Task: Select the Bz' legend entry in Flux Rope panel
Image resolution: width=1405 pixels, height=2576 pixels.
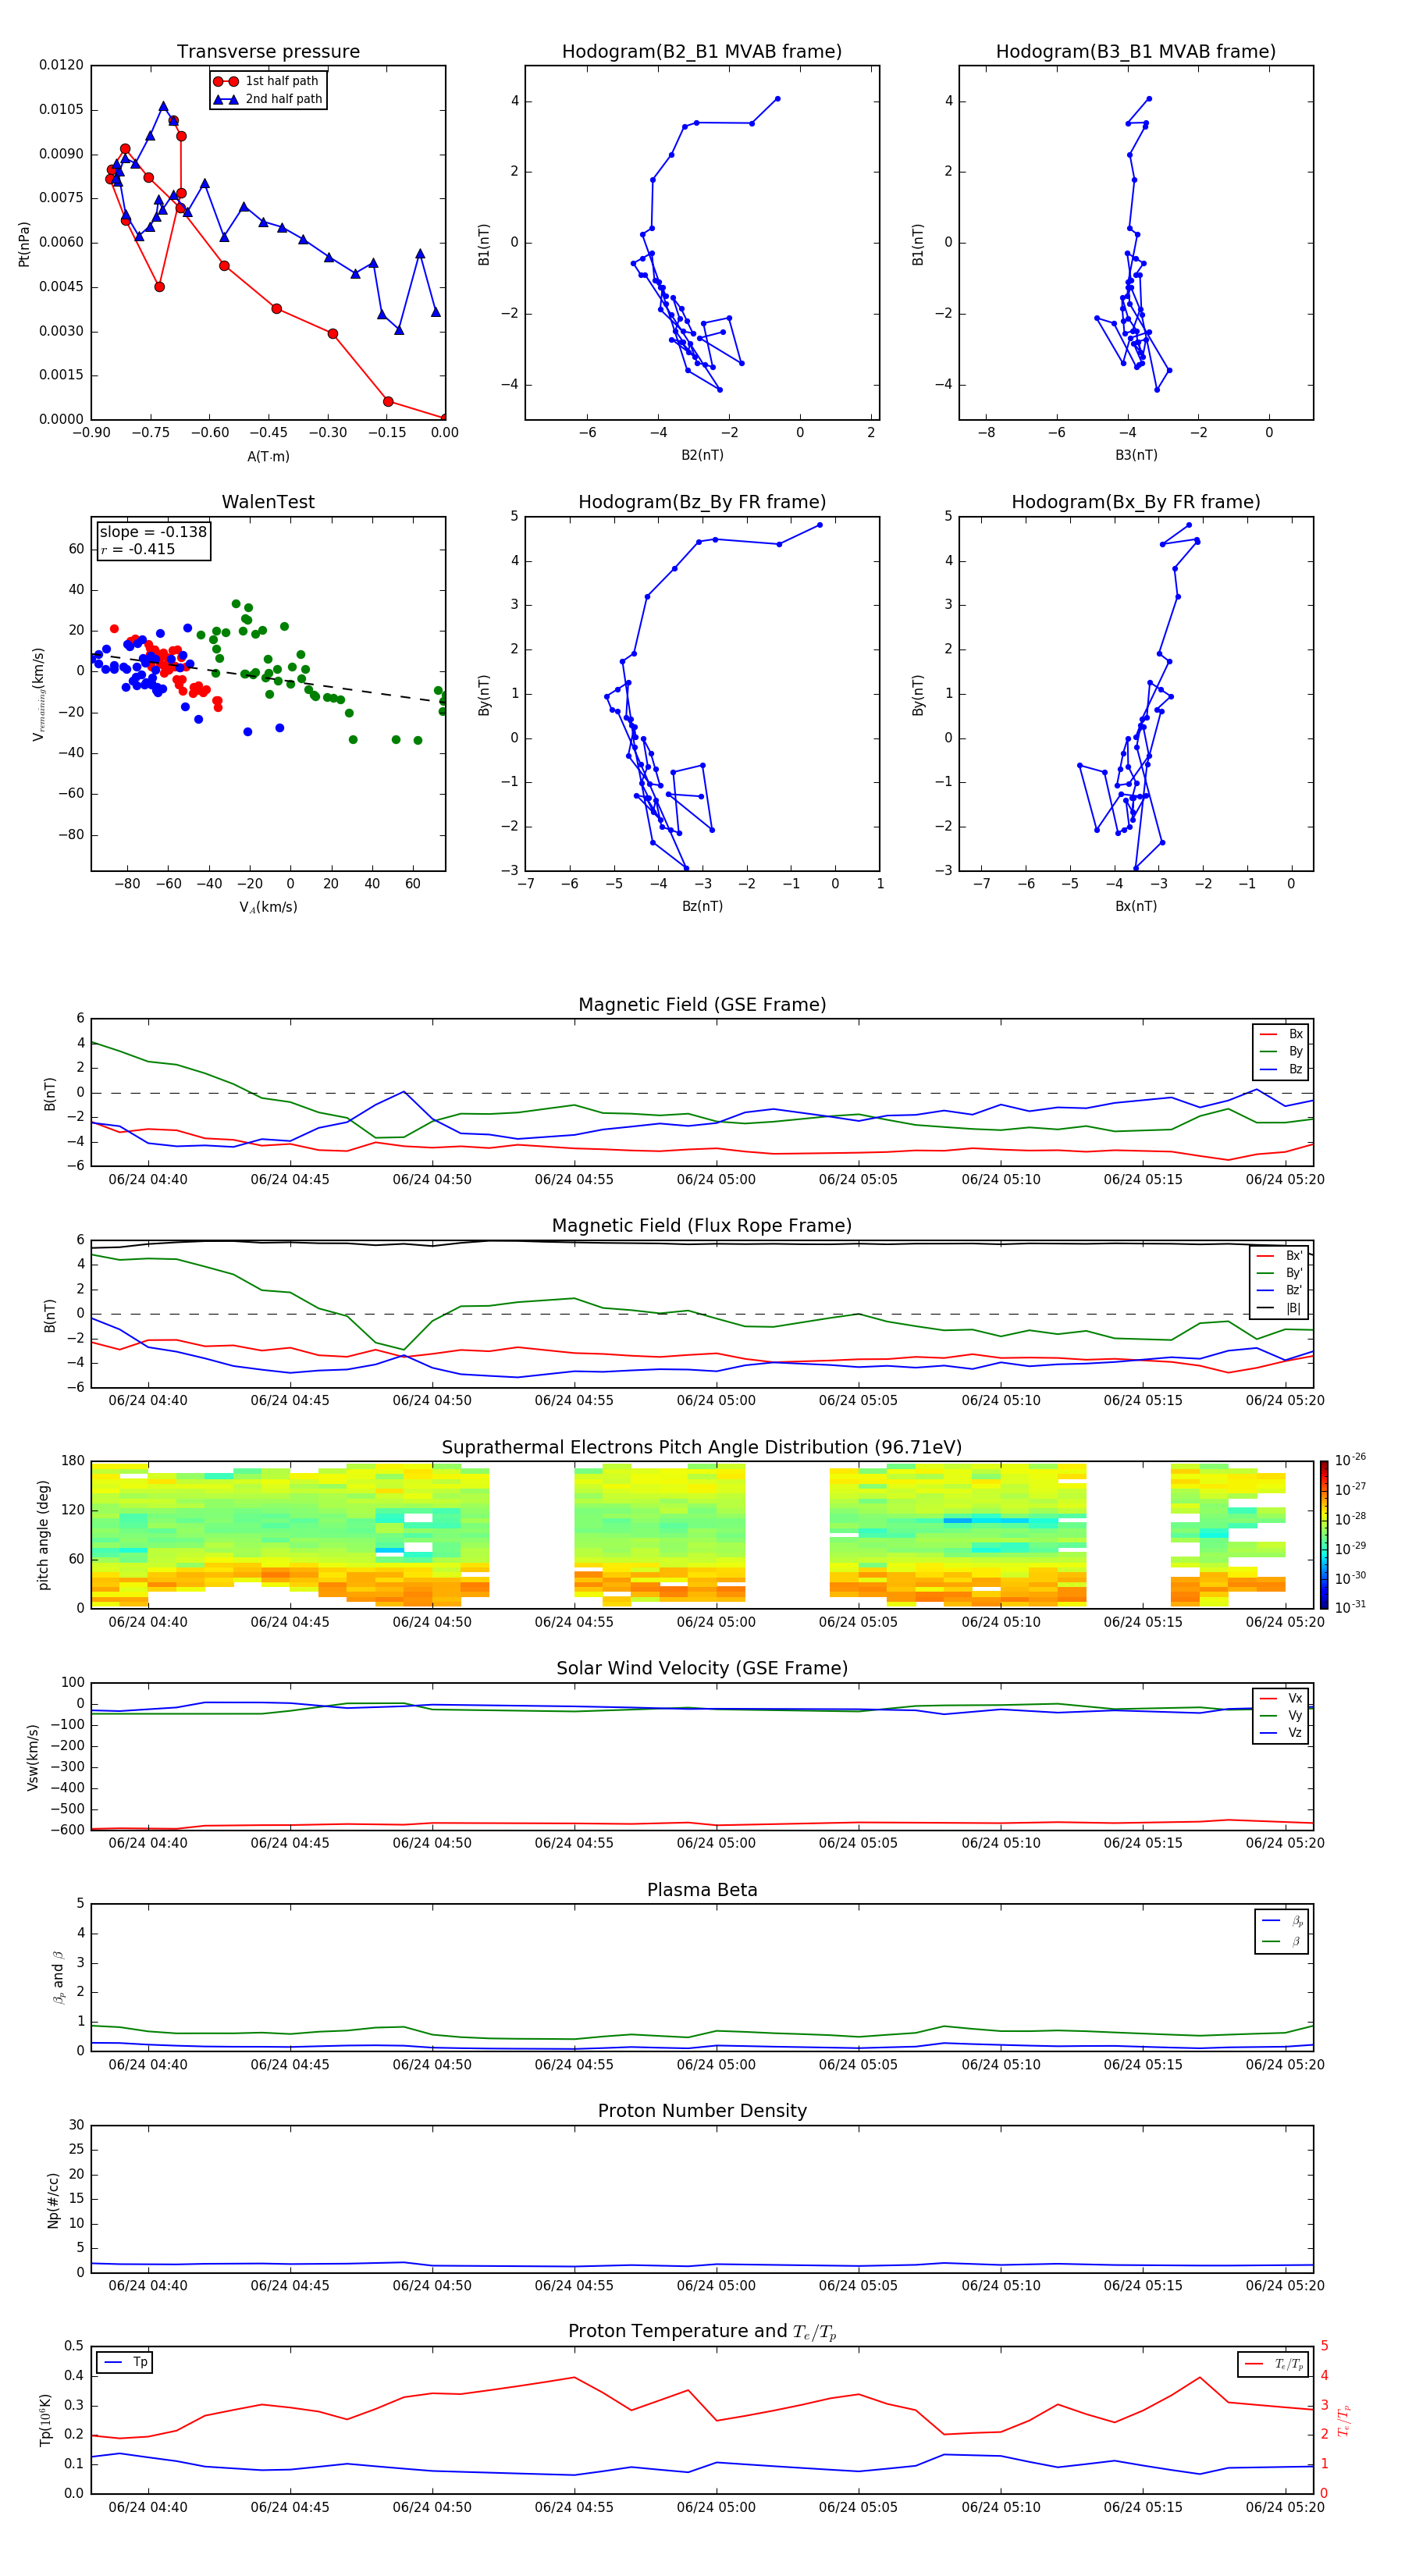Action: click(x=1280, y=1290)
